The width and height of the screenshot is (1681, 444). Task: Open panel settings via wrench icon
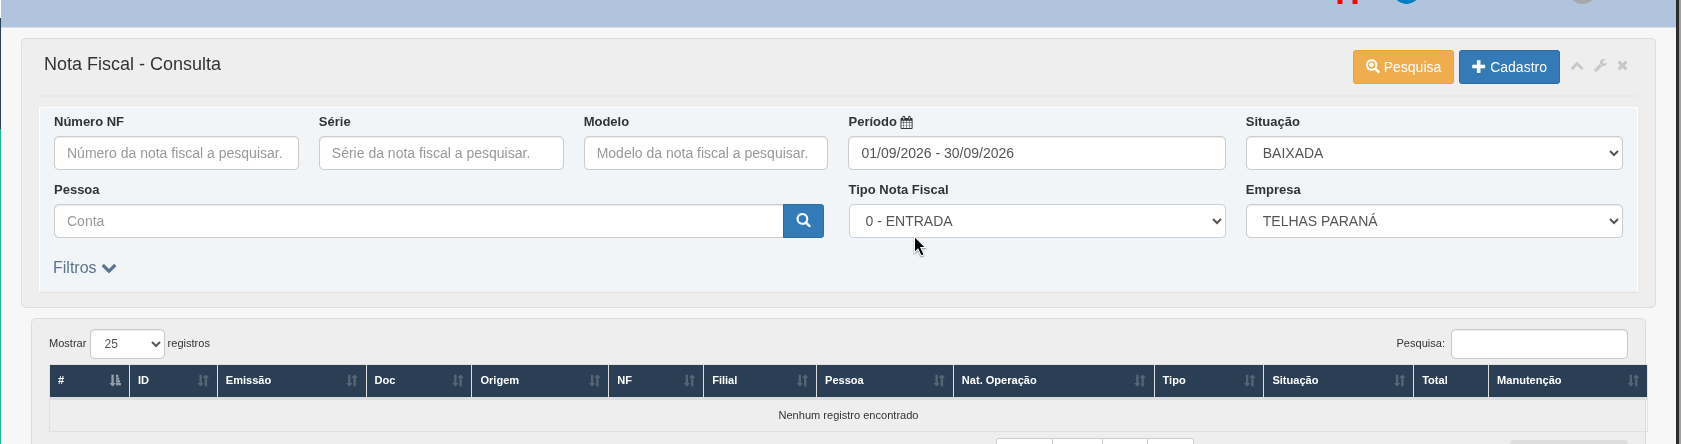(1600, 66)
